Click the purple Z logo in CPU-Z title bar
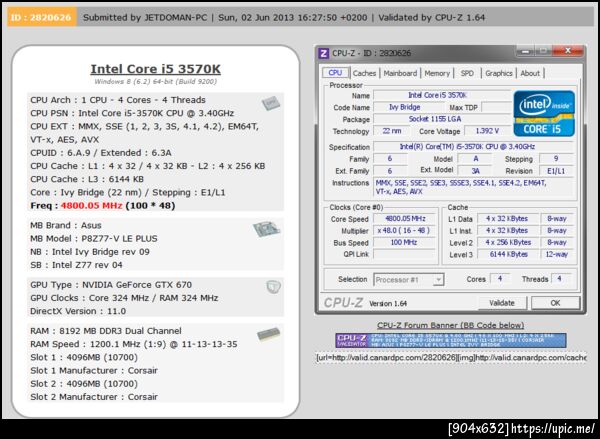This screenshot has height=439, width=600. pos(323,53)
